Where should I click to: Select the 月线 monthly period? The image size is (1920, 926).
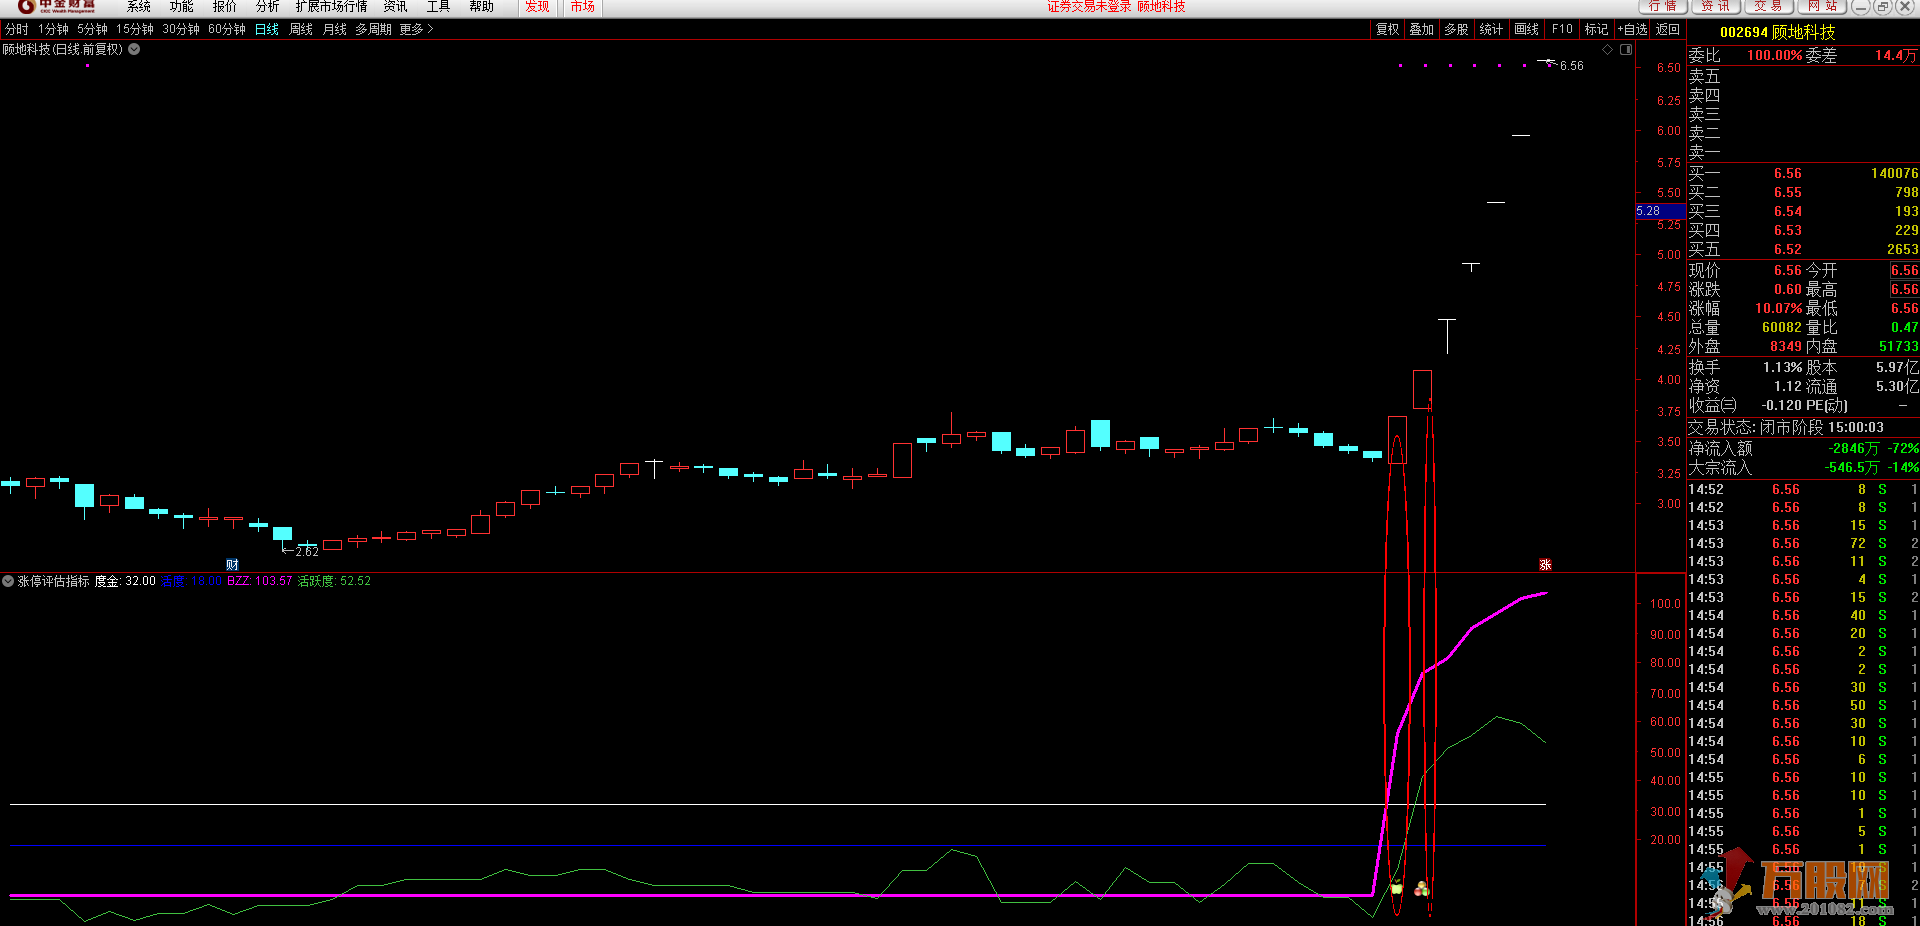pos(335,30)
